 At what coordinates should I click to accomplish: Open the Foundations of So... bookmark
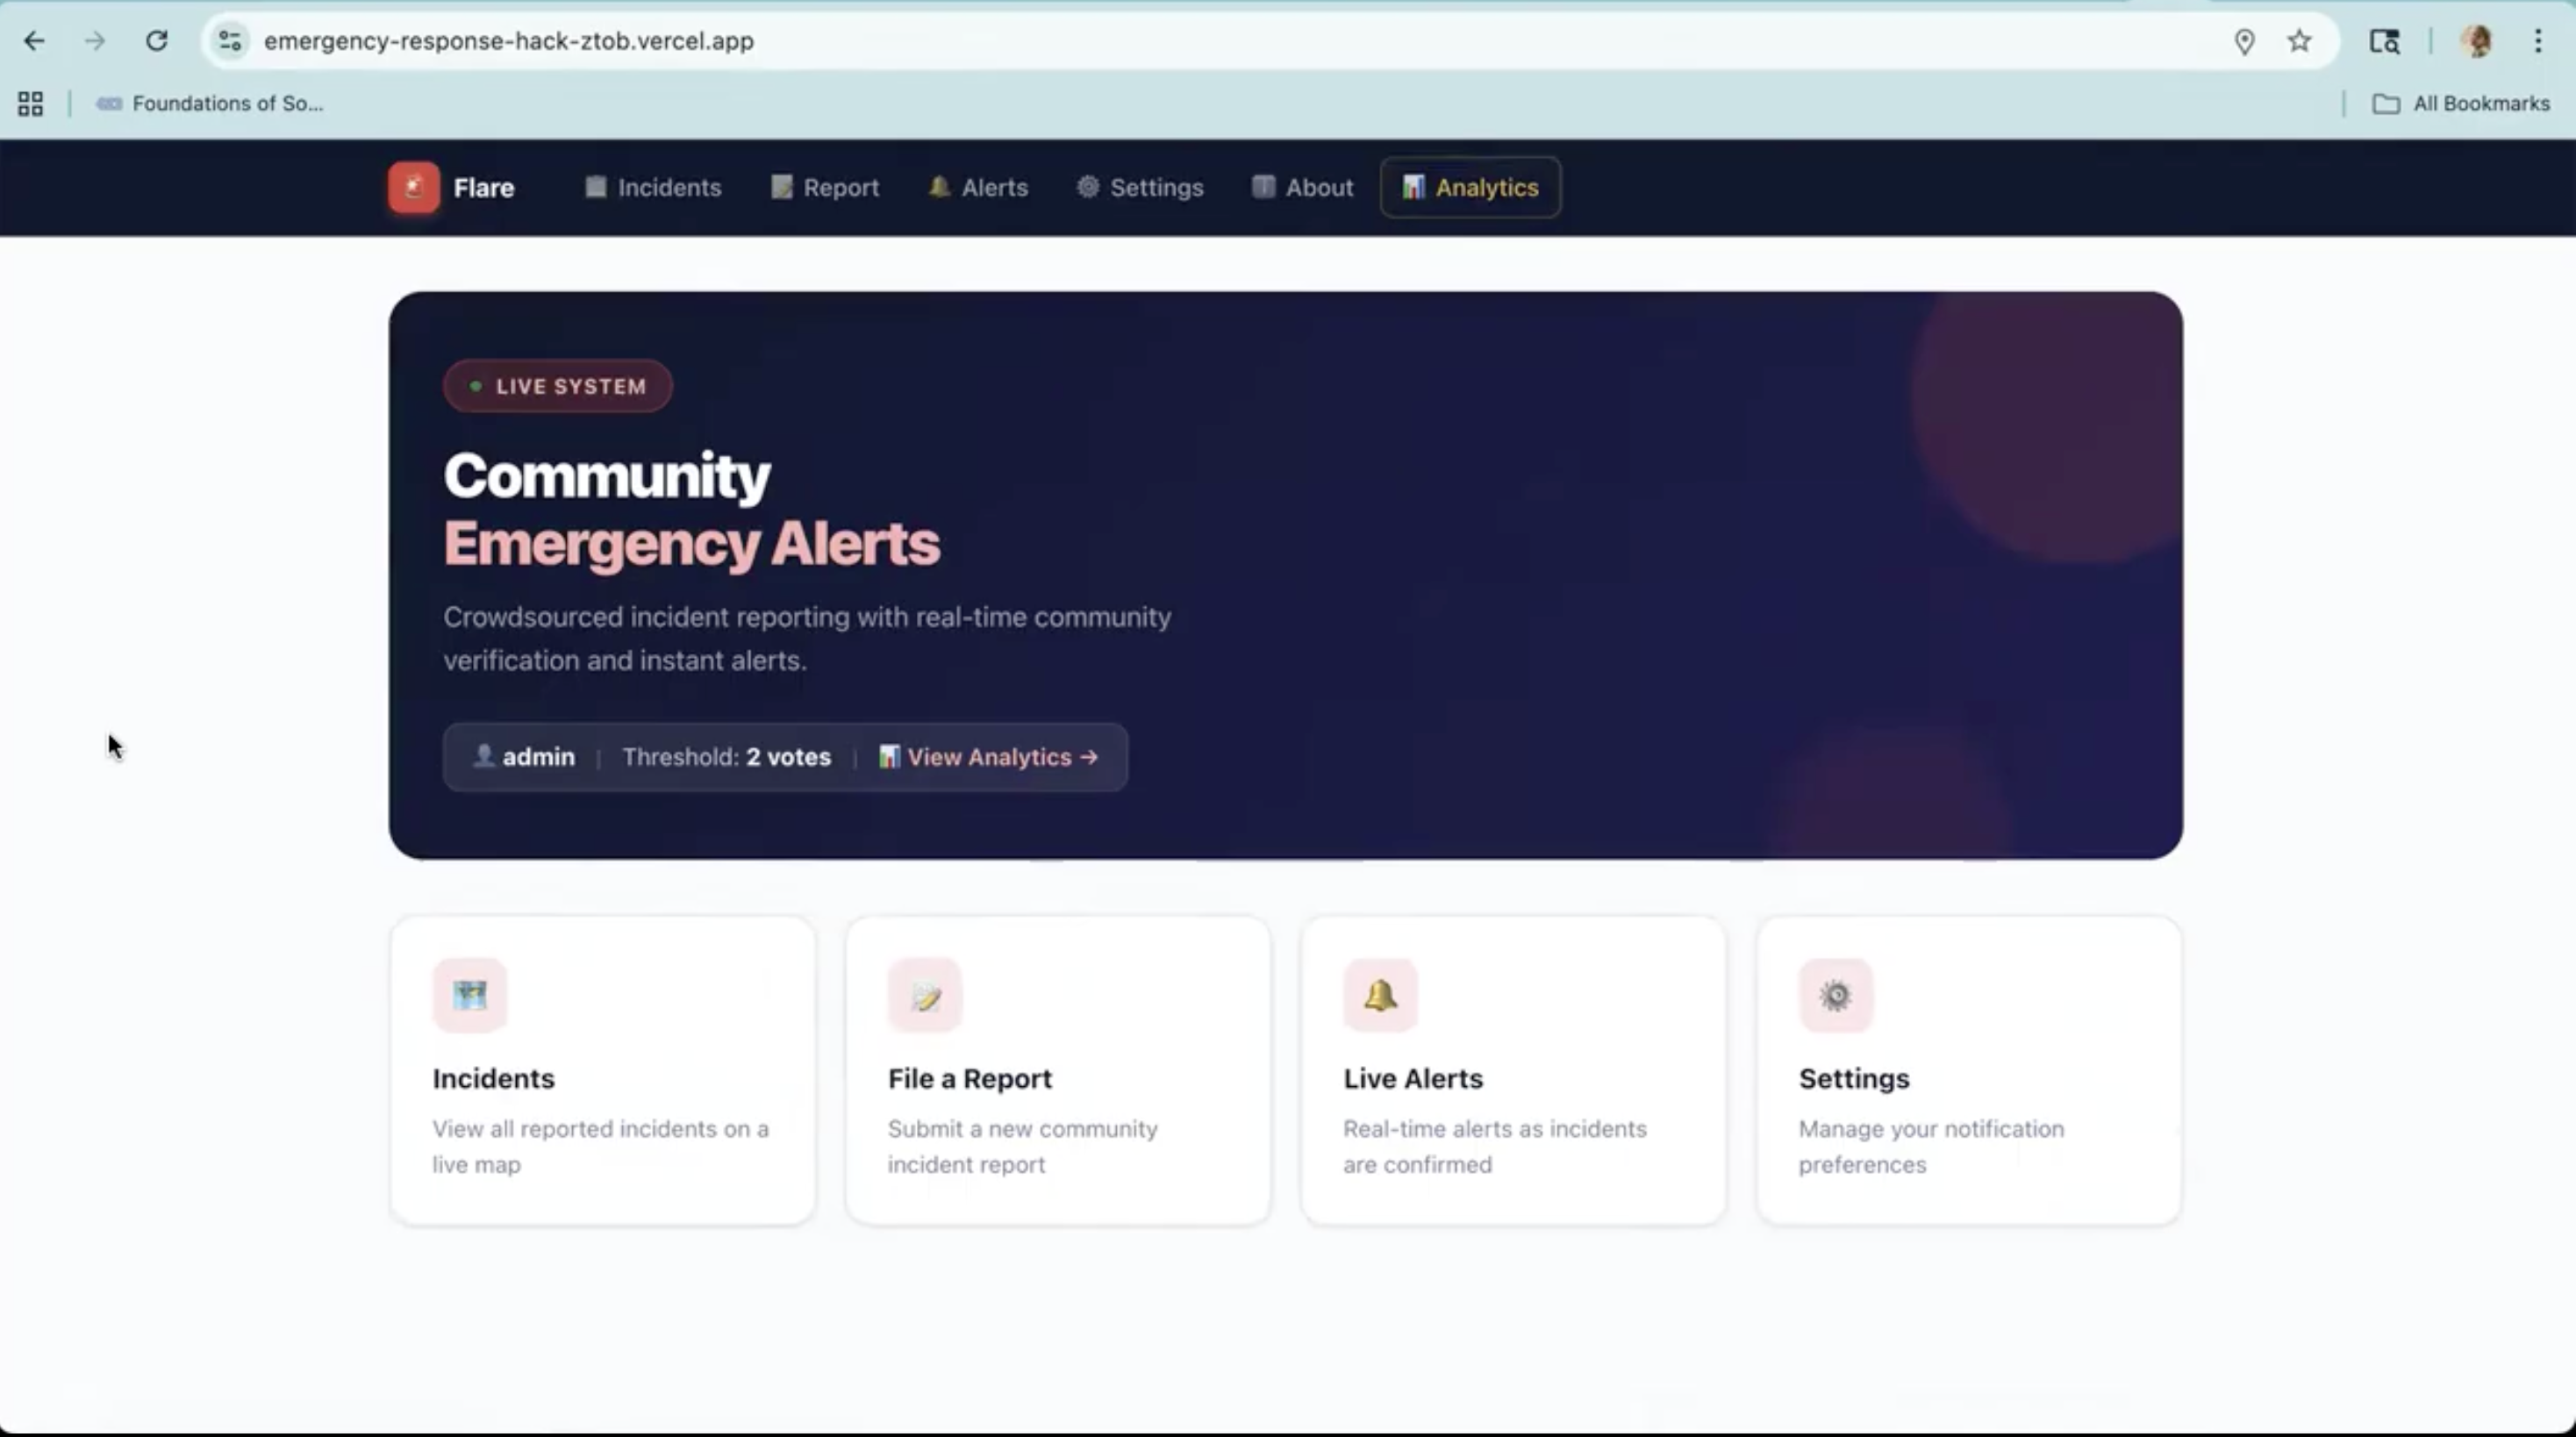click(210, 104)
